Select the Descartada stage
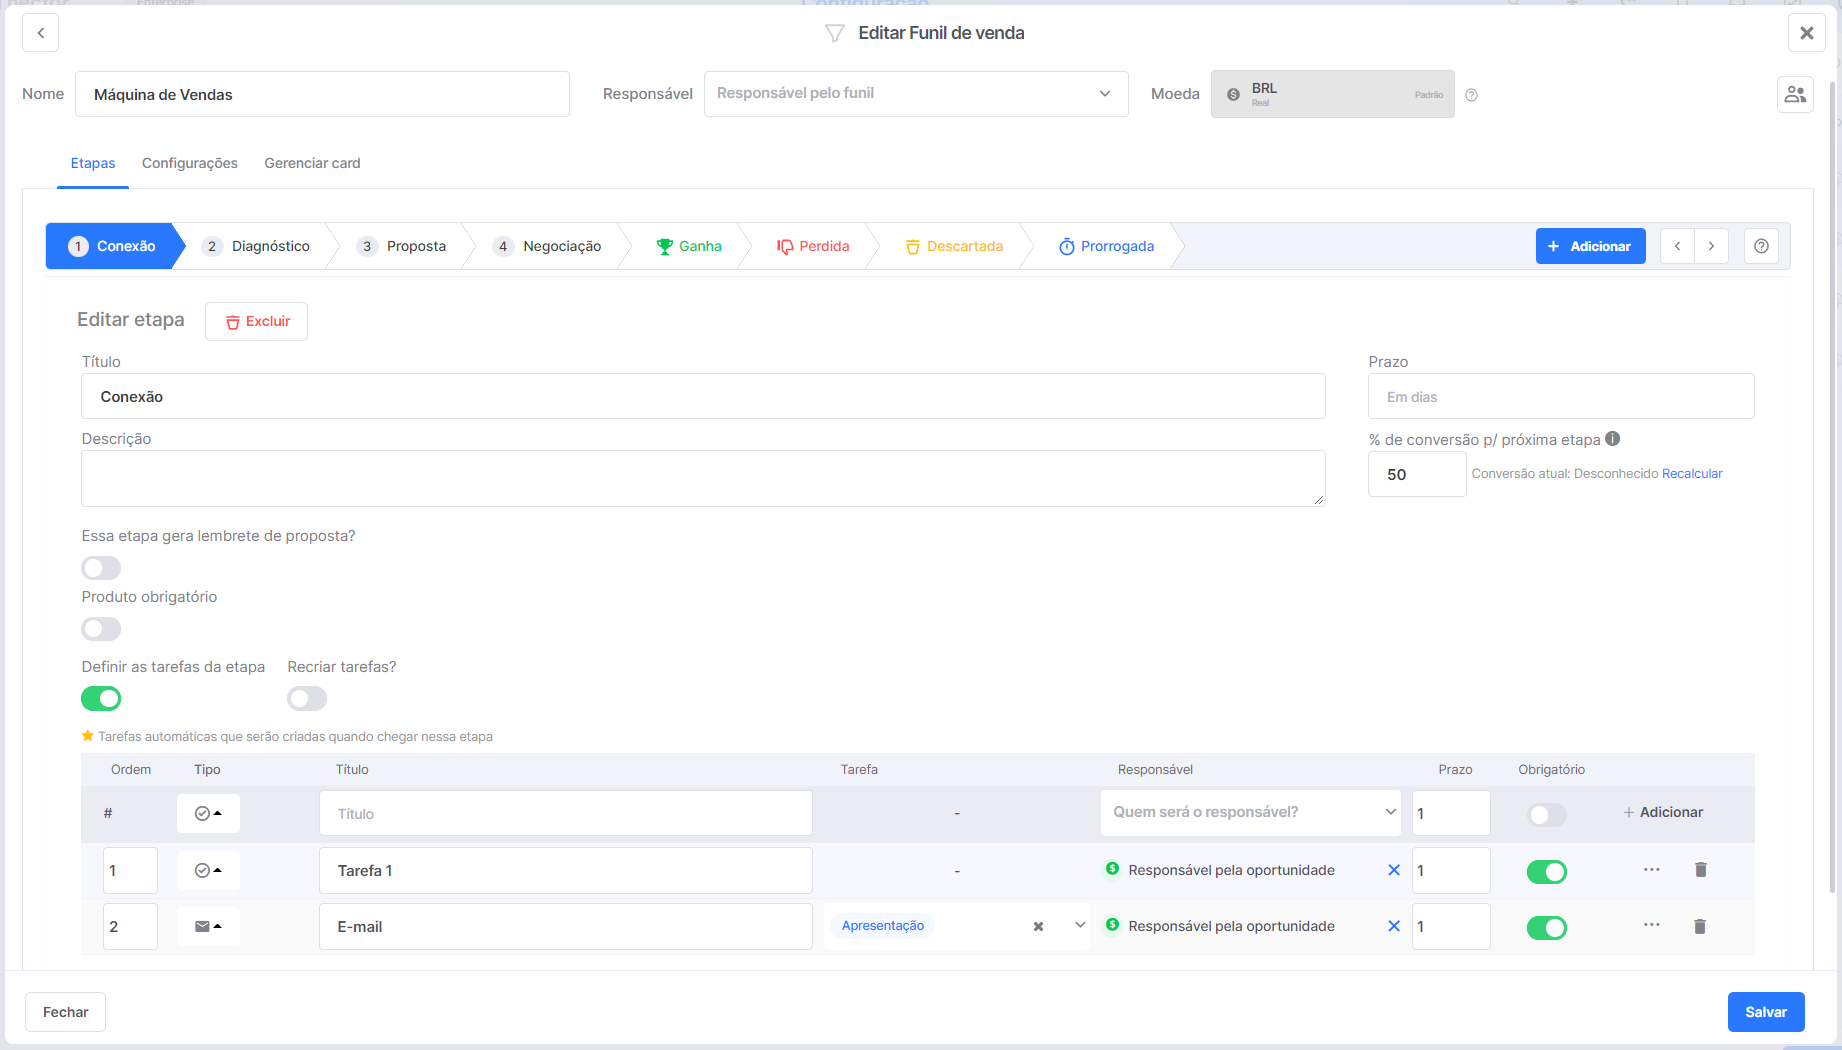Screen dimensions: 1842x1050 pos(954,246)
